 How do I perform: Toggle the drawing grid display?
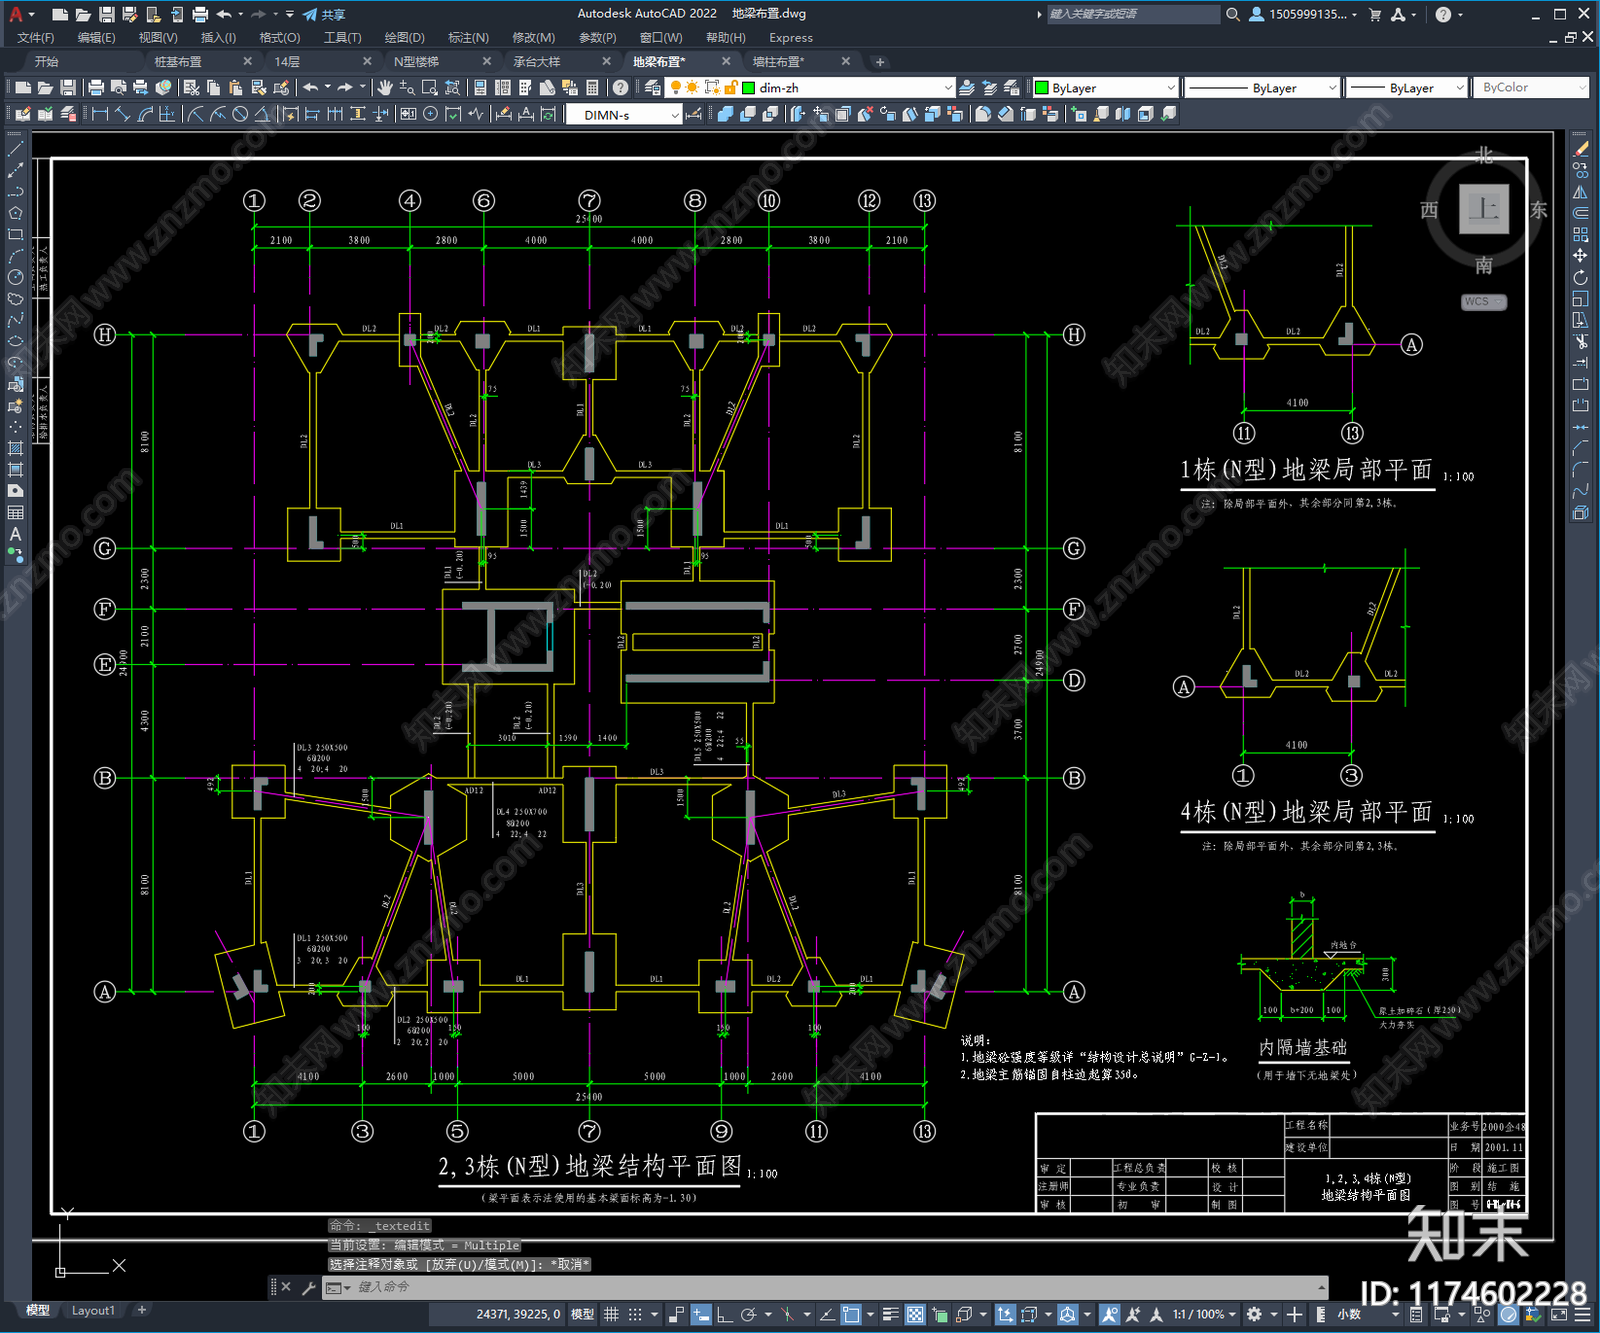(x=611, y=1314)
